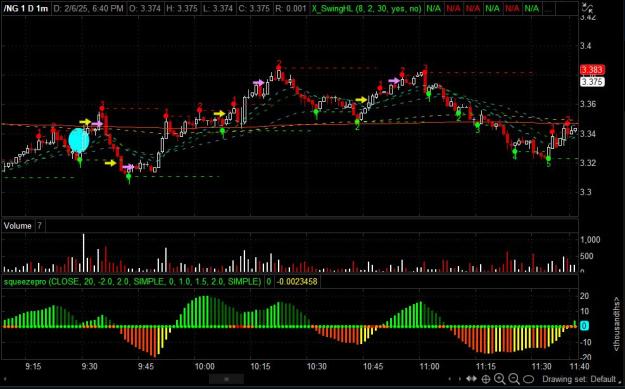Click the -0.0023458 squeezepro value
Viewport: 625px width, 389px height.
[x=297, y=282]
